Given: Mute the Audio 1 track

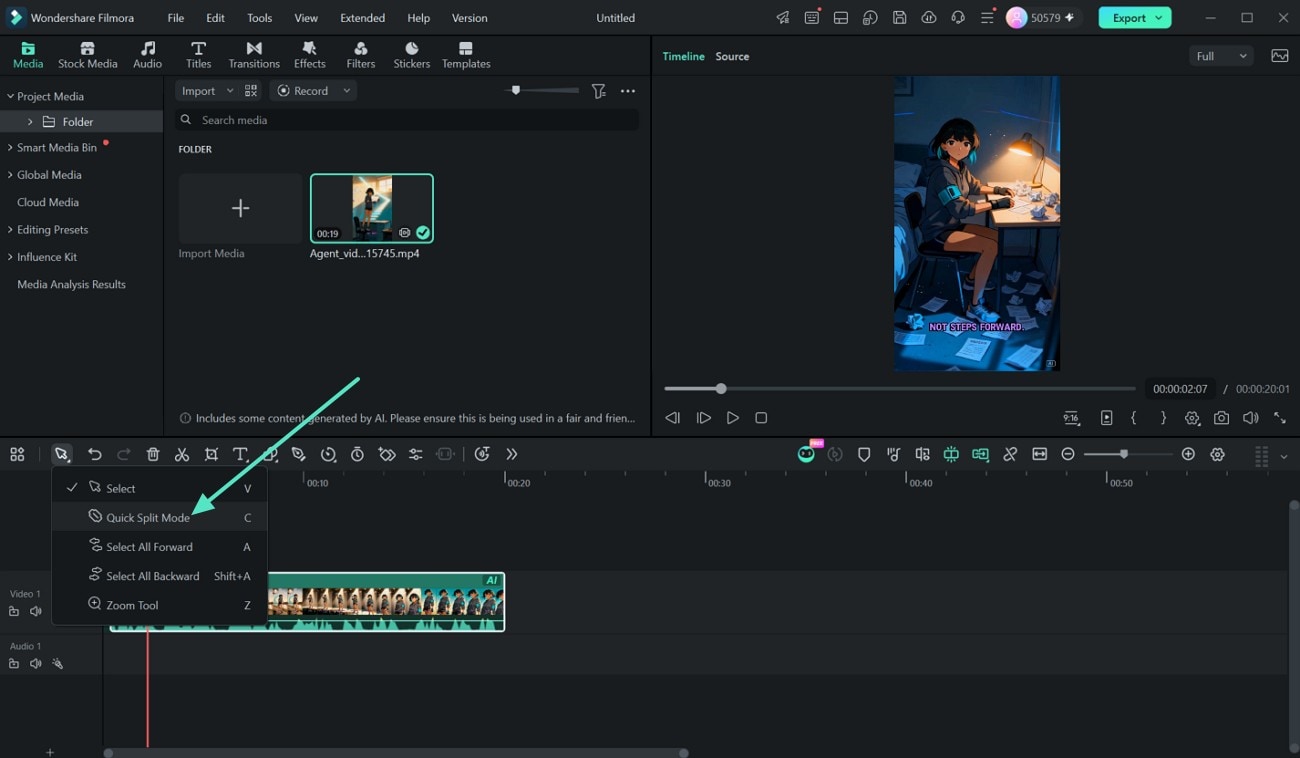Looking at the screenshot, I should pos(35,663).
